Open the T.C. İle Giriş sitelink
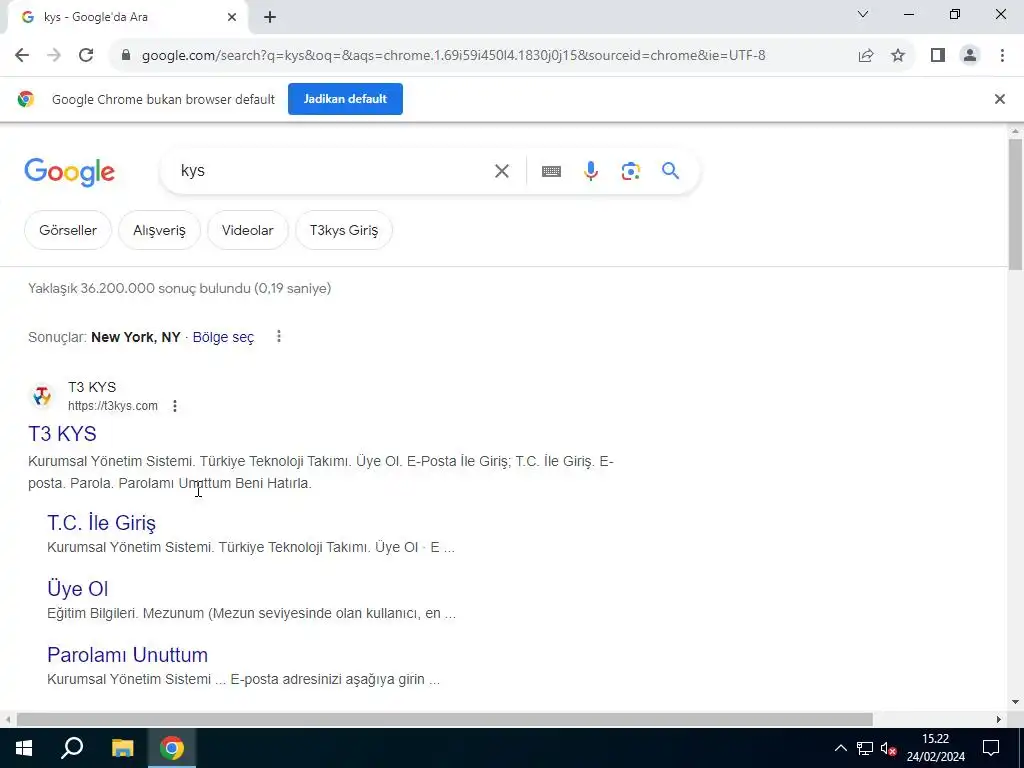 (x=101, y=523)
